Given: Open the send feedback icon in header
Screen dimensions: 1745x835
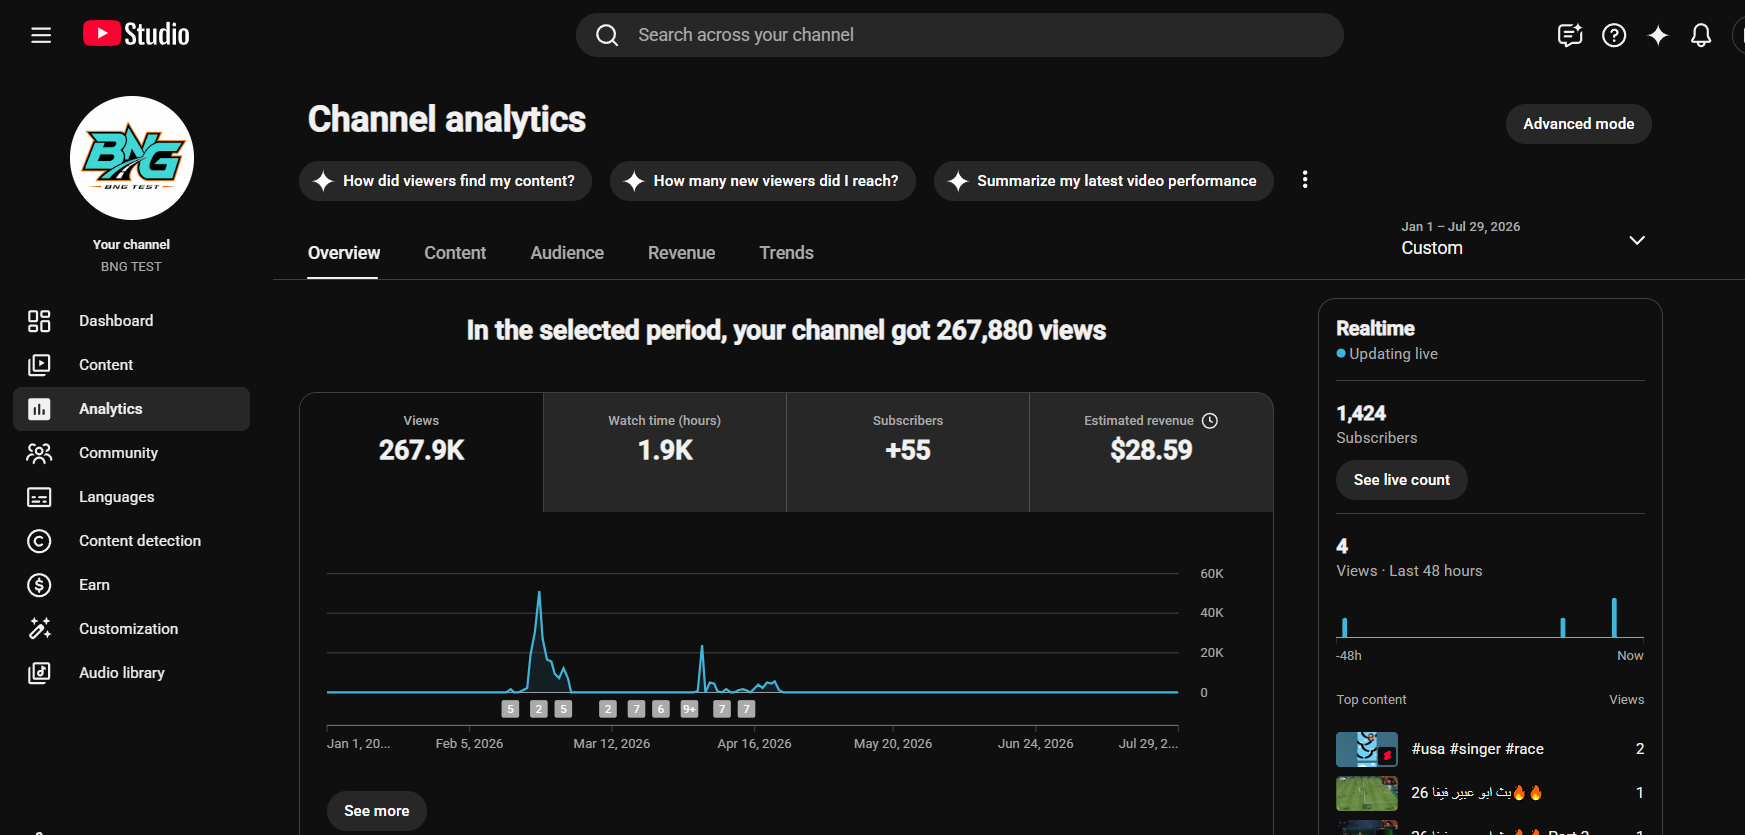Looking at the screenshot, I should click(1570, 35).
